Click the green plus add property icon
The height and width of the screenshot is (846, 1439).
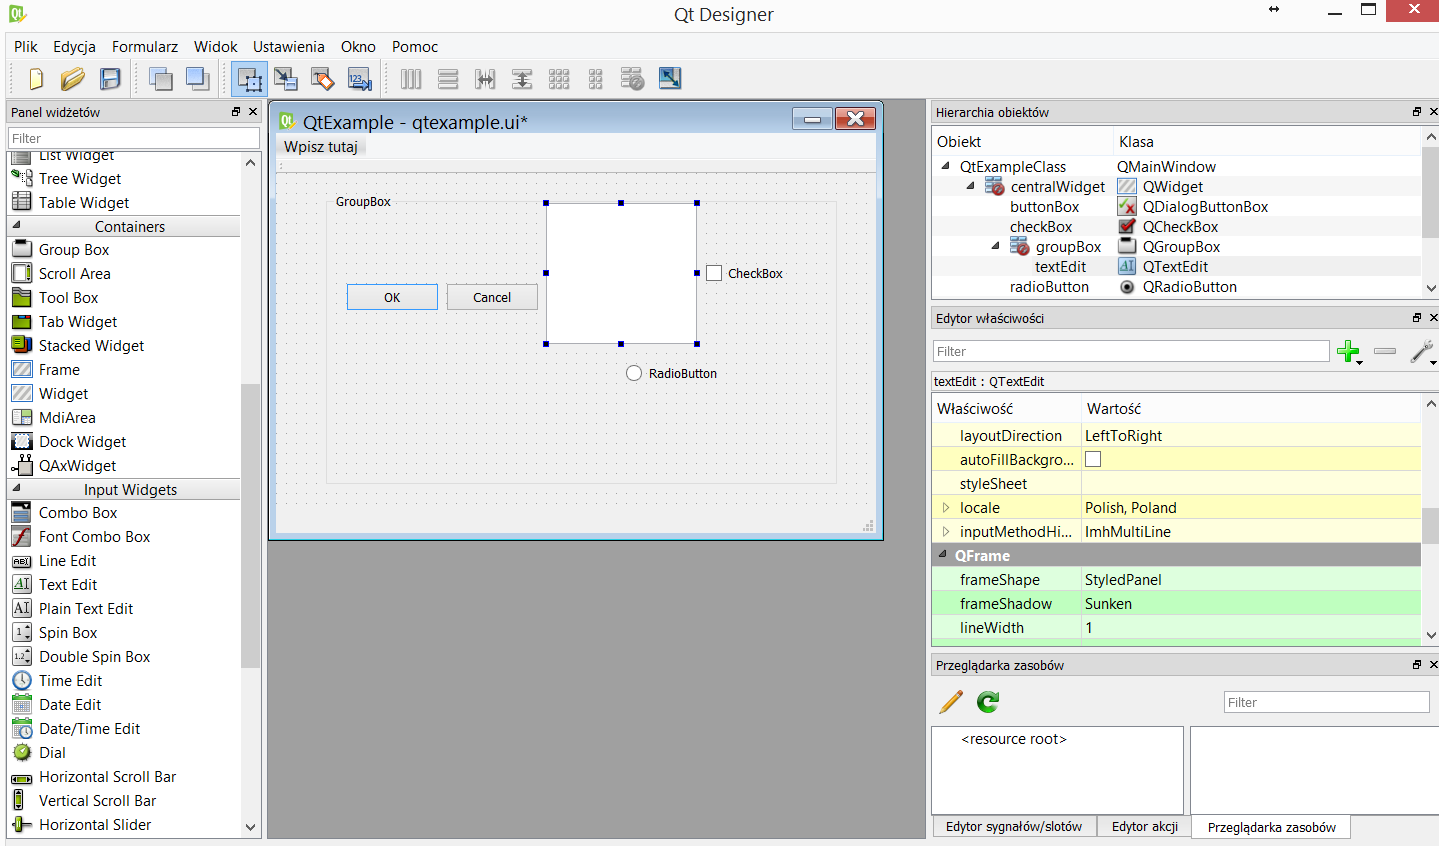coord(1348,351)
